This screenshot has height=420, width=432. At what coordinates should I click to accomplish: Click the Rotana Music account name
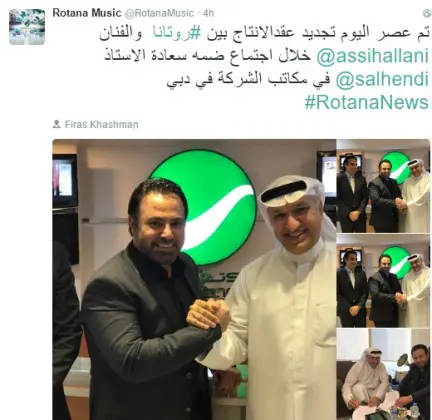[x=87, y=13]
